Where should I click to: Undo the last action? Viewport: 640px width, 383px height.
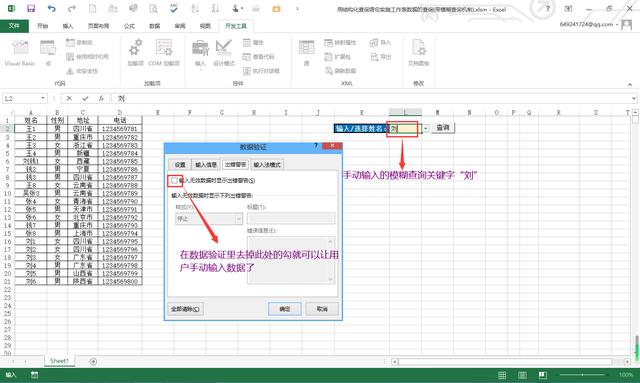(x=51, y=9)
